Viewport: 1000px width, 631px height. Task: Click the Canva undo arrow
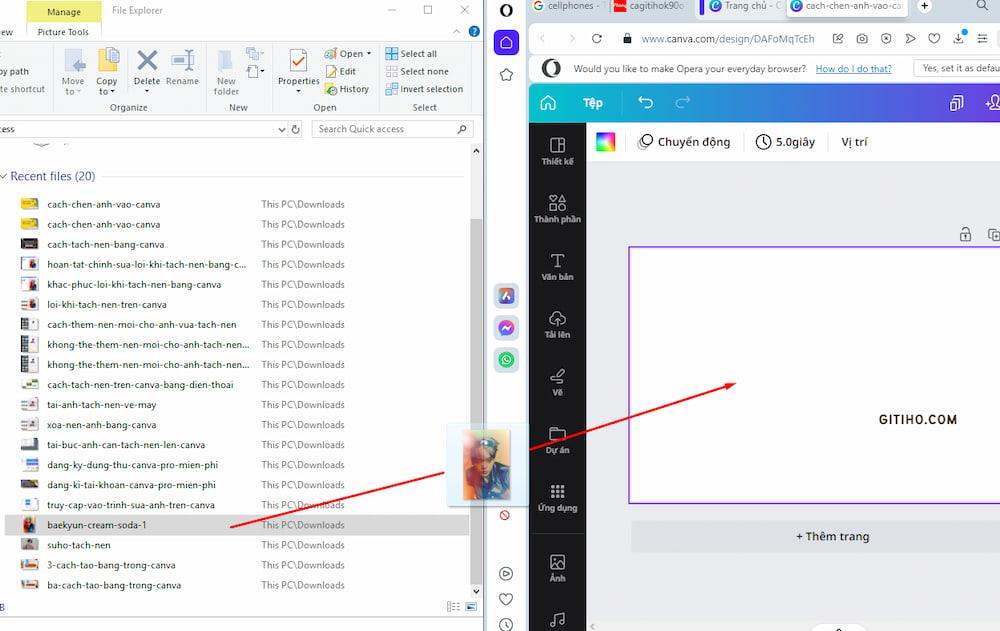pyautogui.click(x=645, y=102)
